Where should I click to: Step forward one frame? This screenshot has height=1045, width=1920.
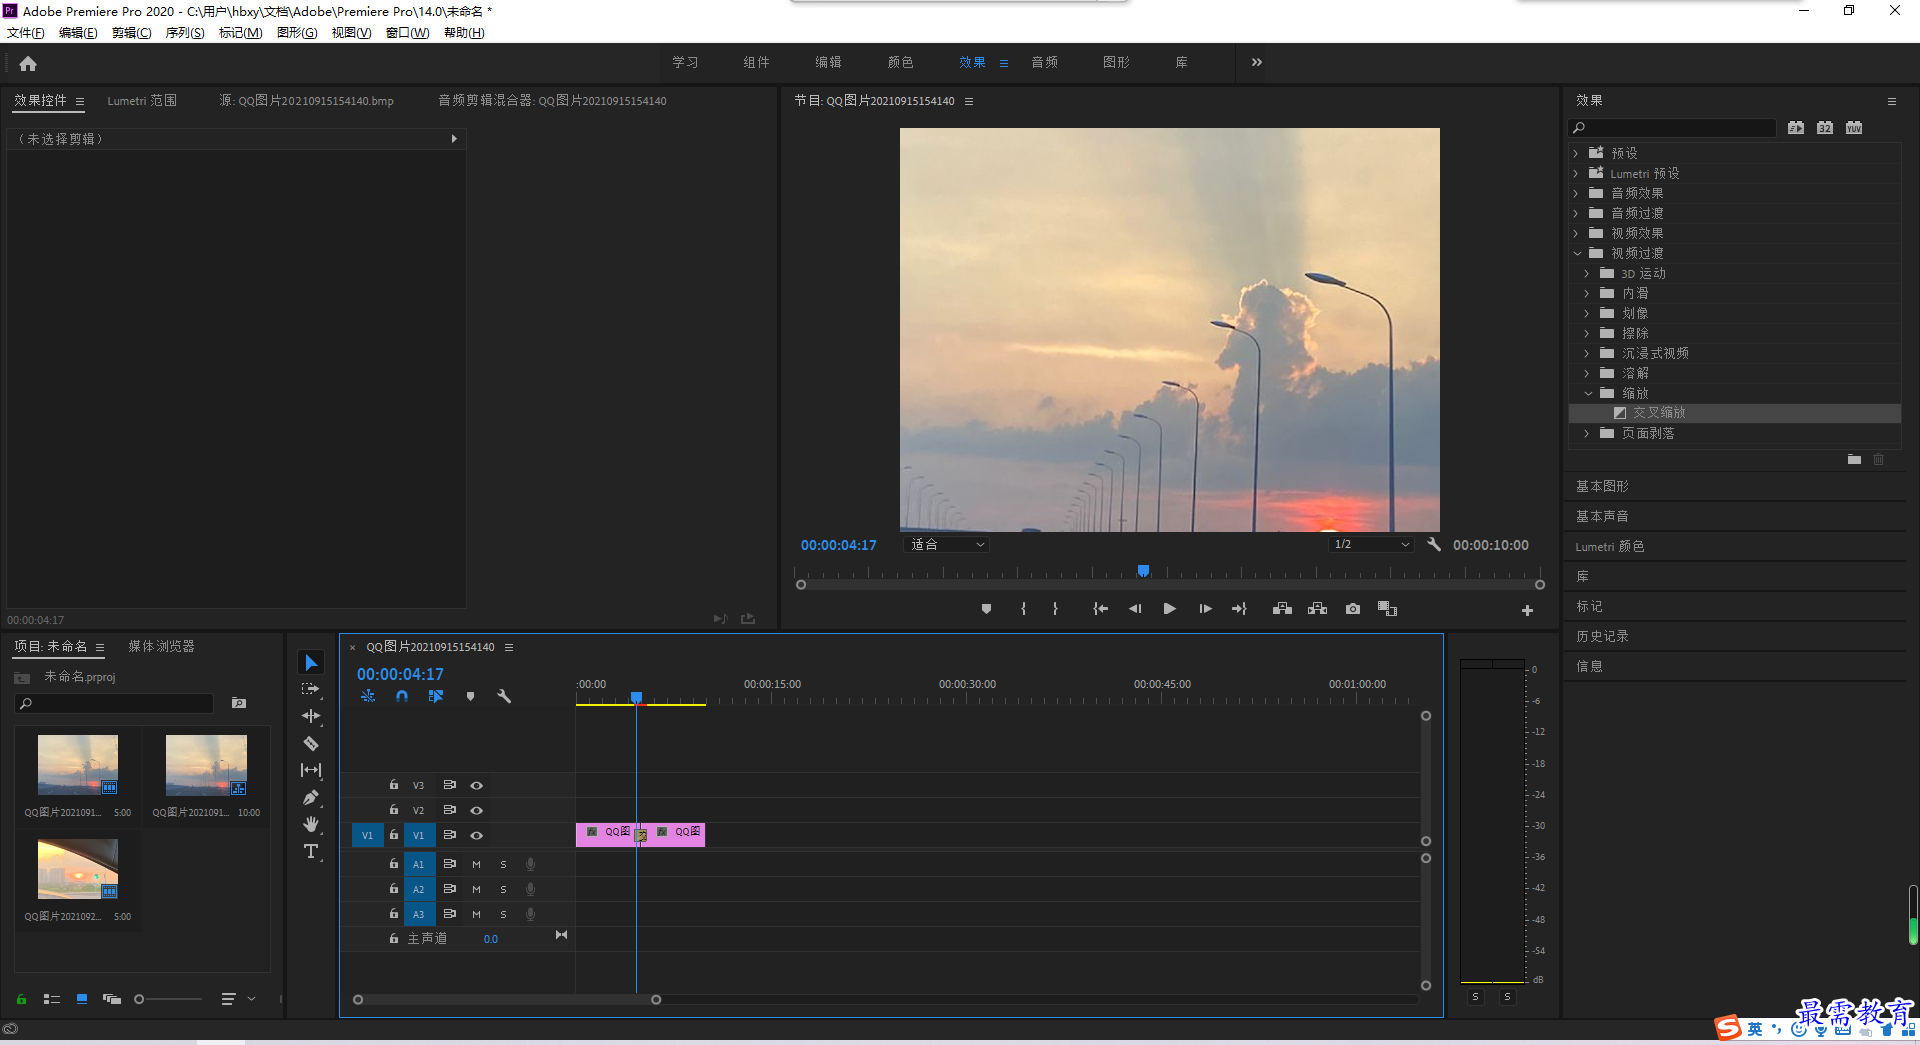coord(1205,609)
